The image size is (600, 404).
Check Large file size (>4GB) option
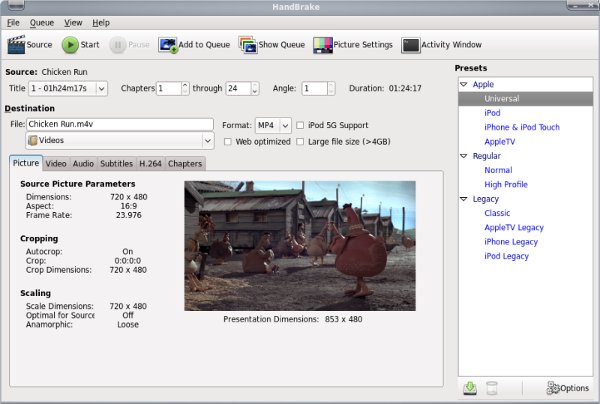[x=301, y=141]
